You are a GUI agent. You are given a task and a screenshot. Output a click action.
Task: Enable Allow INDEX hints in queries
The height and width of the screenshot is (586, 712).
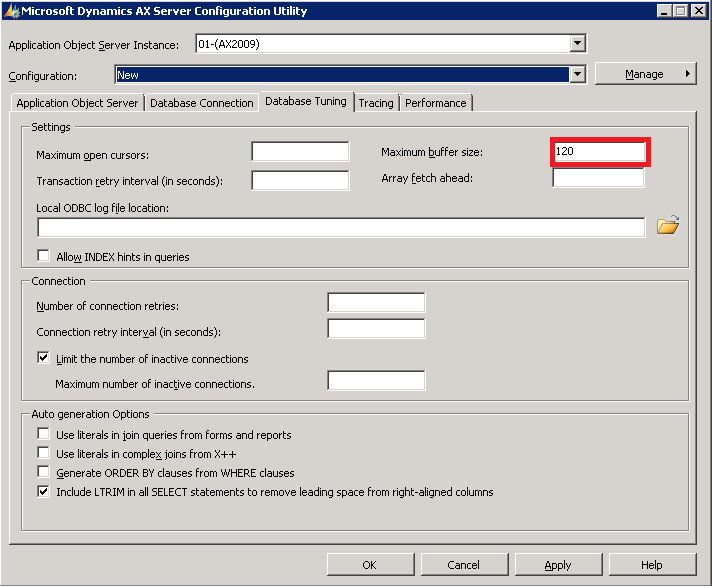(44, 256)
